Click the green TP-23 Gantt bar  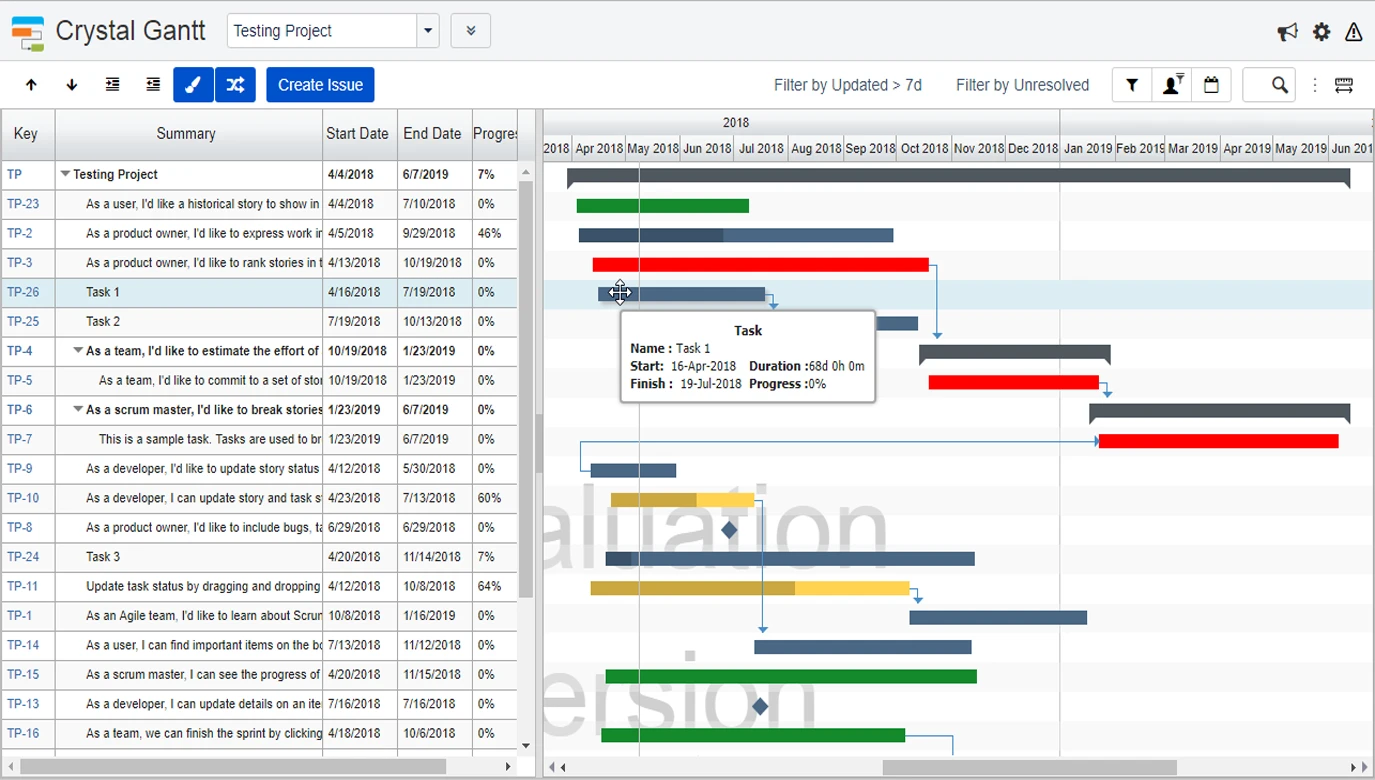[x=662, y=206]
